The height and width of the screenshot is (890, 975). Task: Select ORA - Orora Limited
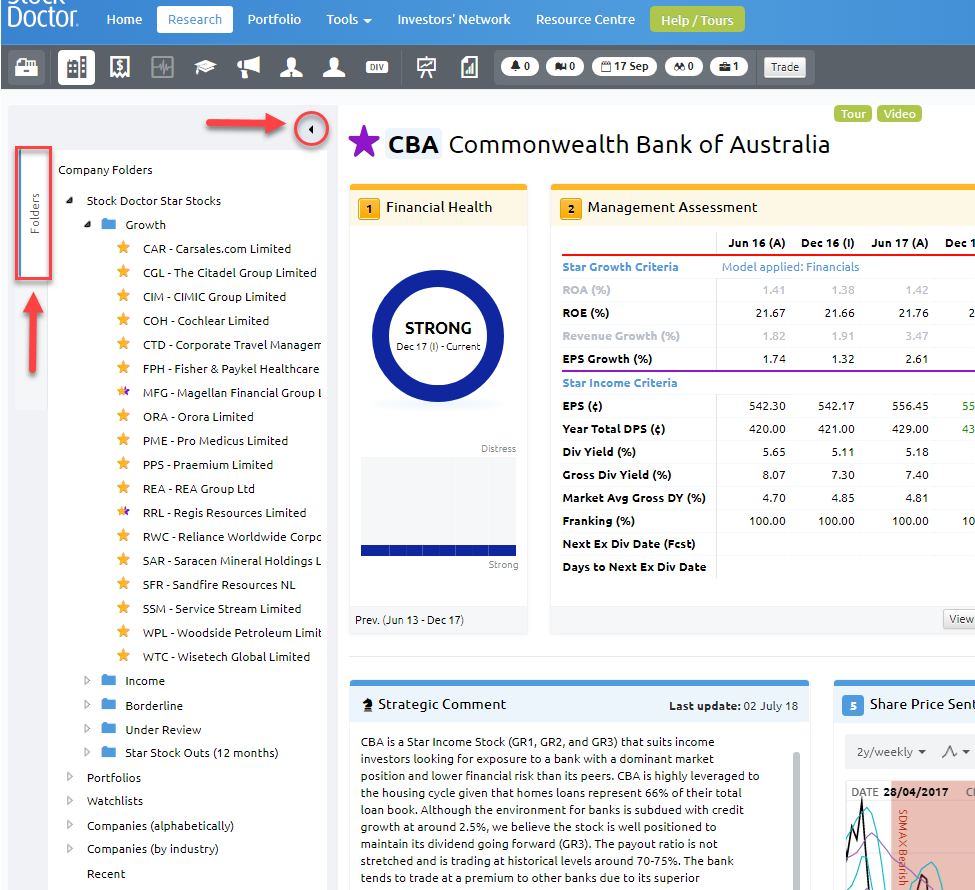(198, 417)
